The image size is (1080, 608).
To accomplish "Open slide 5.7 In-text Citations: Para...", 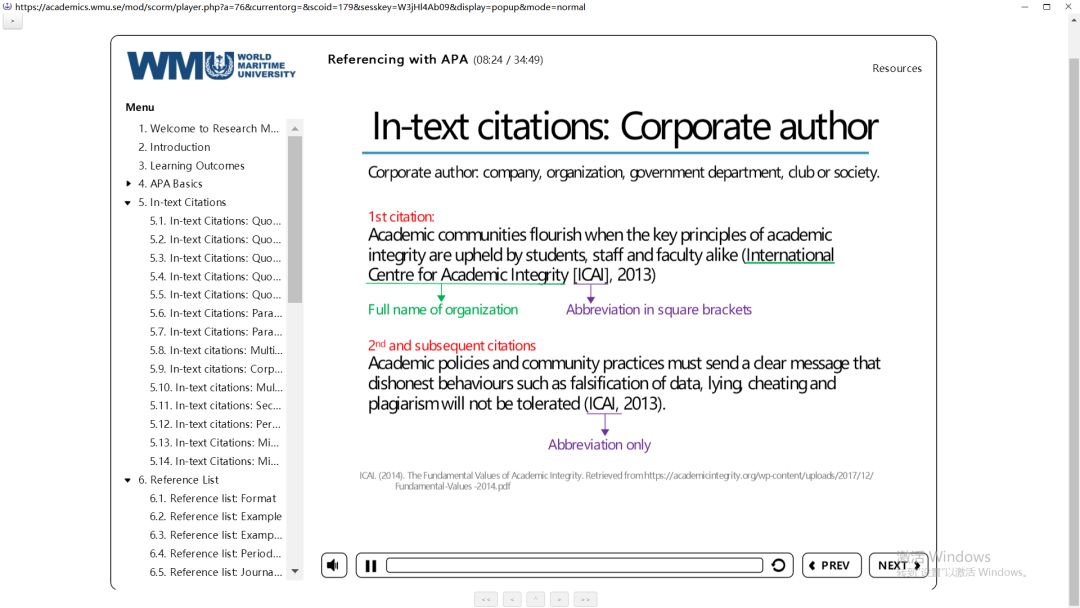I will click(x=216, y=332).
